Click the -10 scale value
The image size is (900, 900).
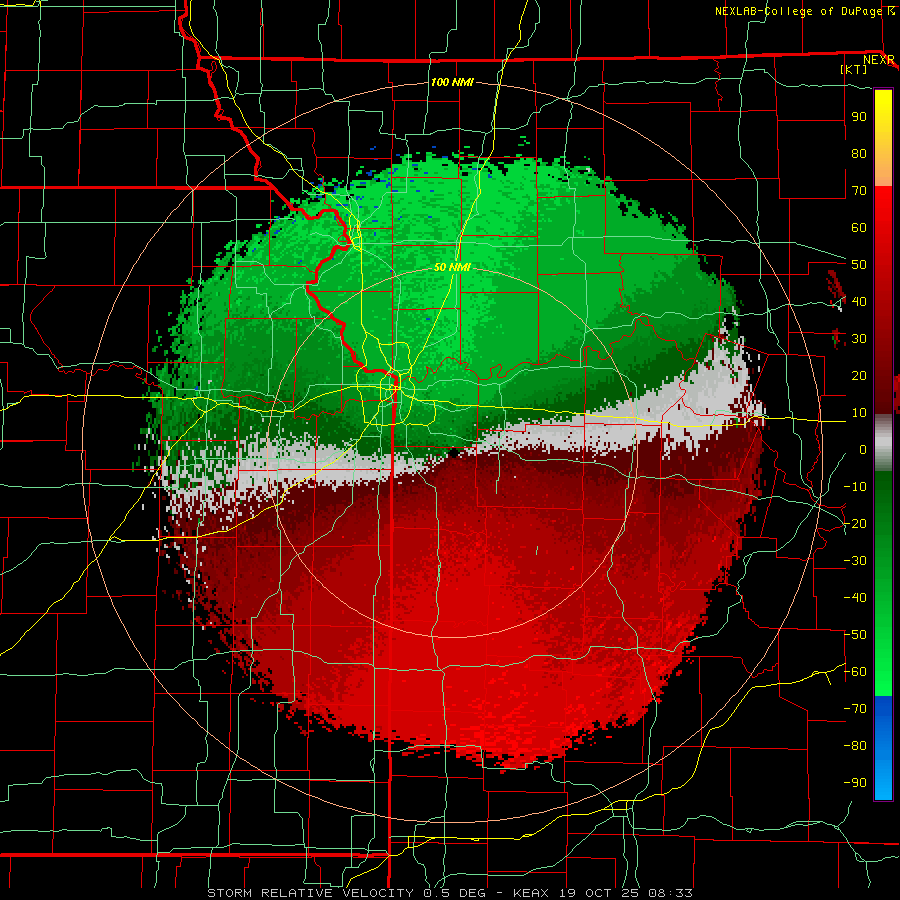(855, 487)
